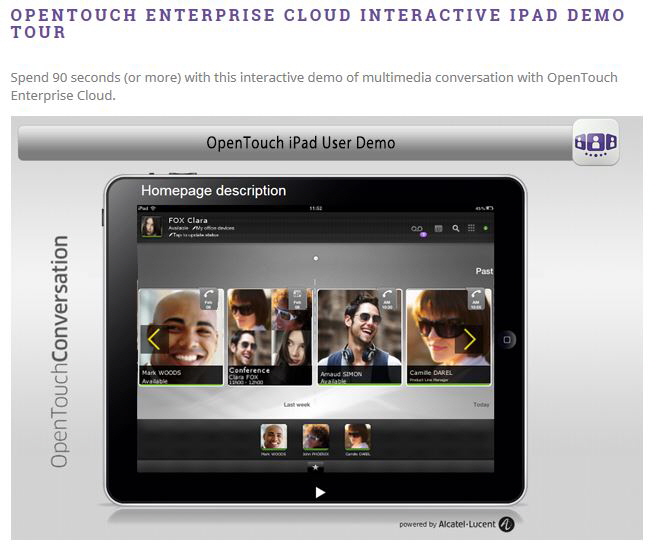Image resolution: width=656 pixels, height=549 pixels.
Task: Click the FOX Clara name
Action: coord(188,220)
